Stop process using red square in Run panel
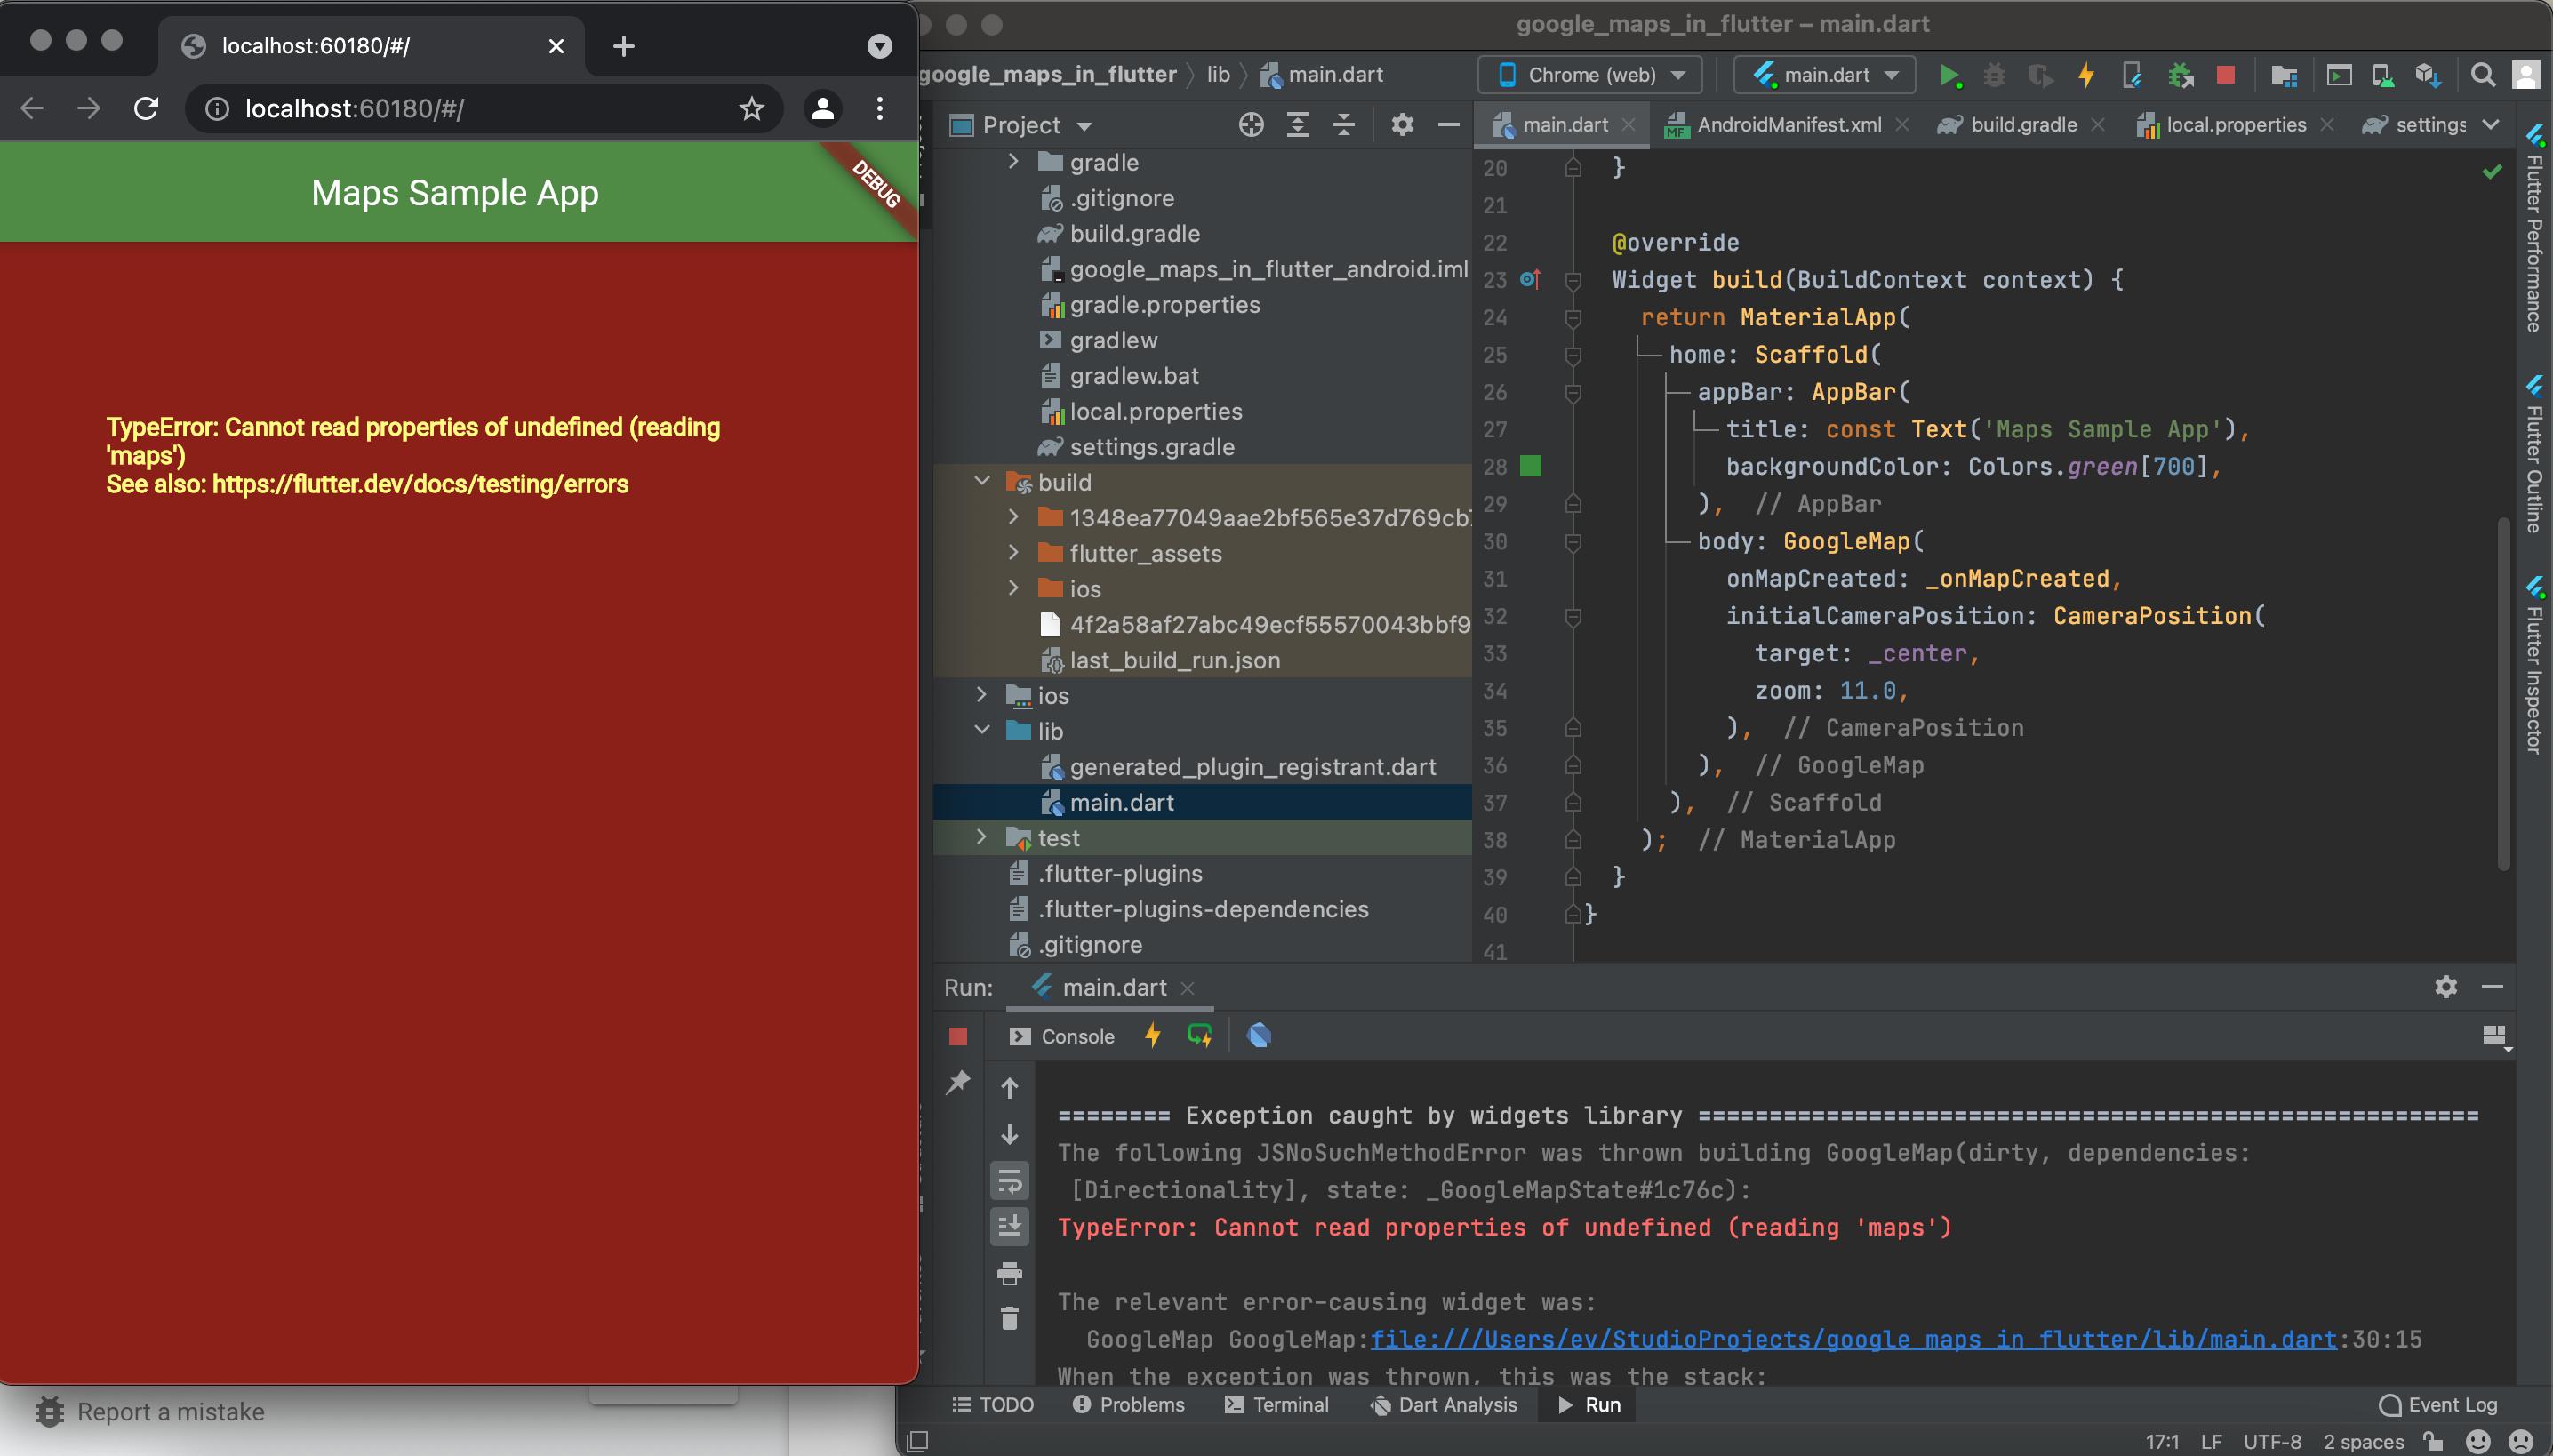 [958, 1036]
